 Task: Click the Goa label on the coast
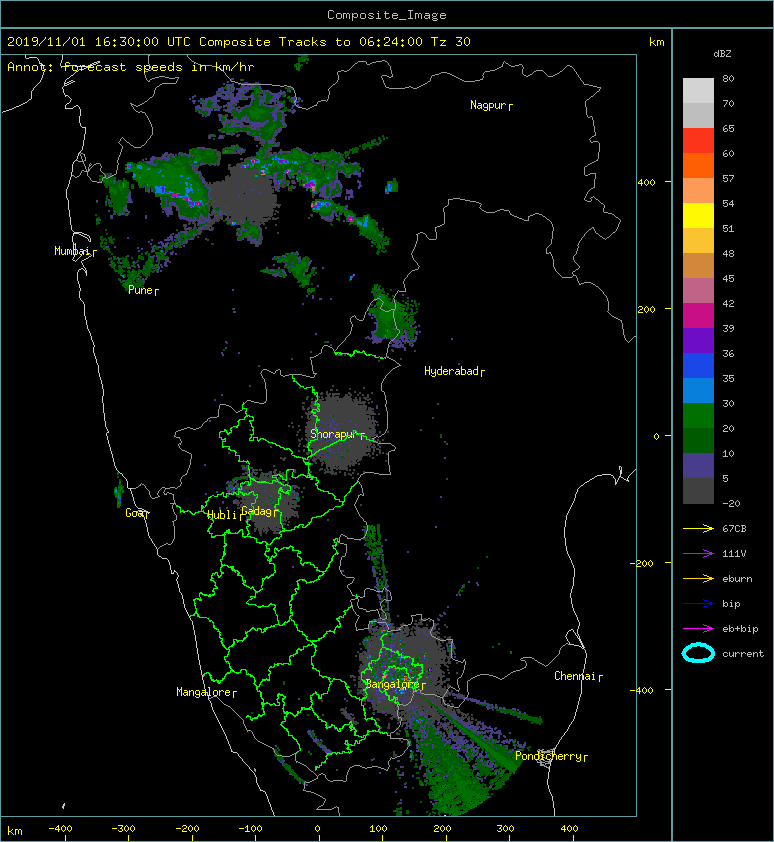coord(135,513)
